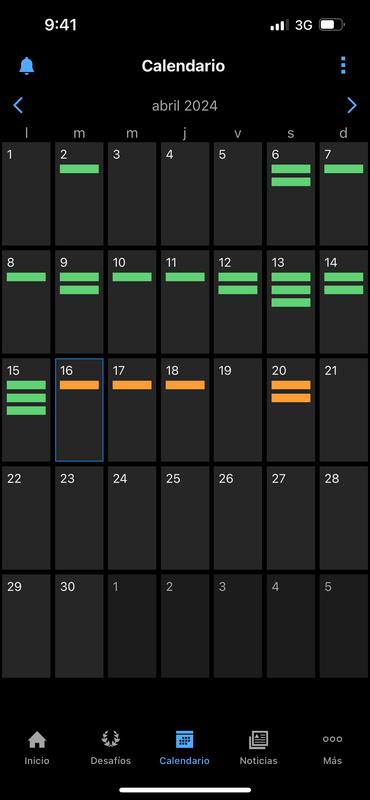This screenshot has height=800, width=370.
Task: Open the three-dot options menu
Action: [x=343, y=65]
